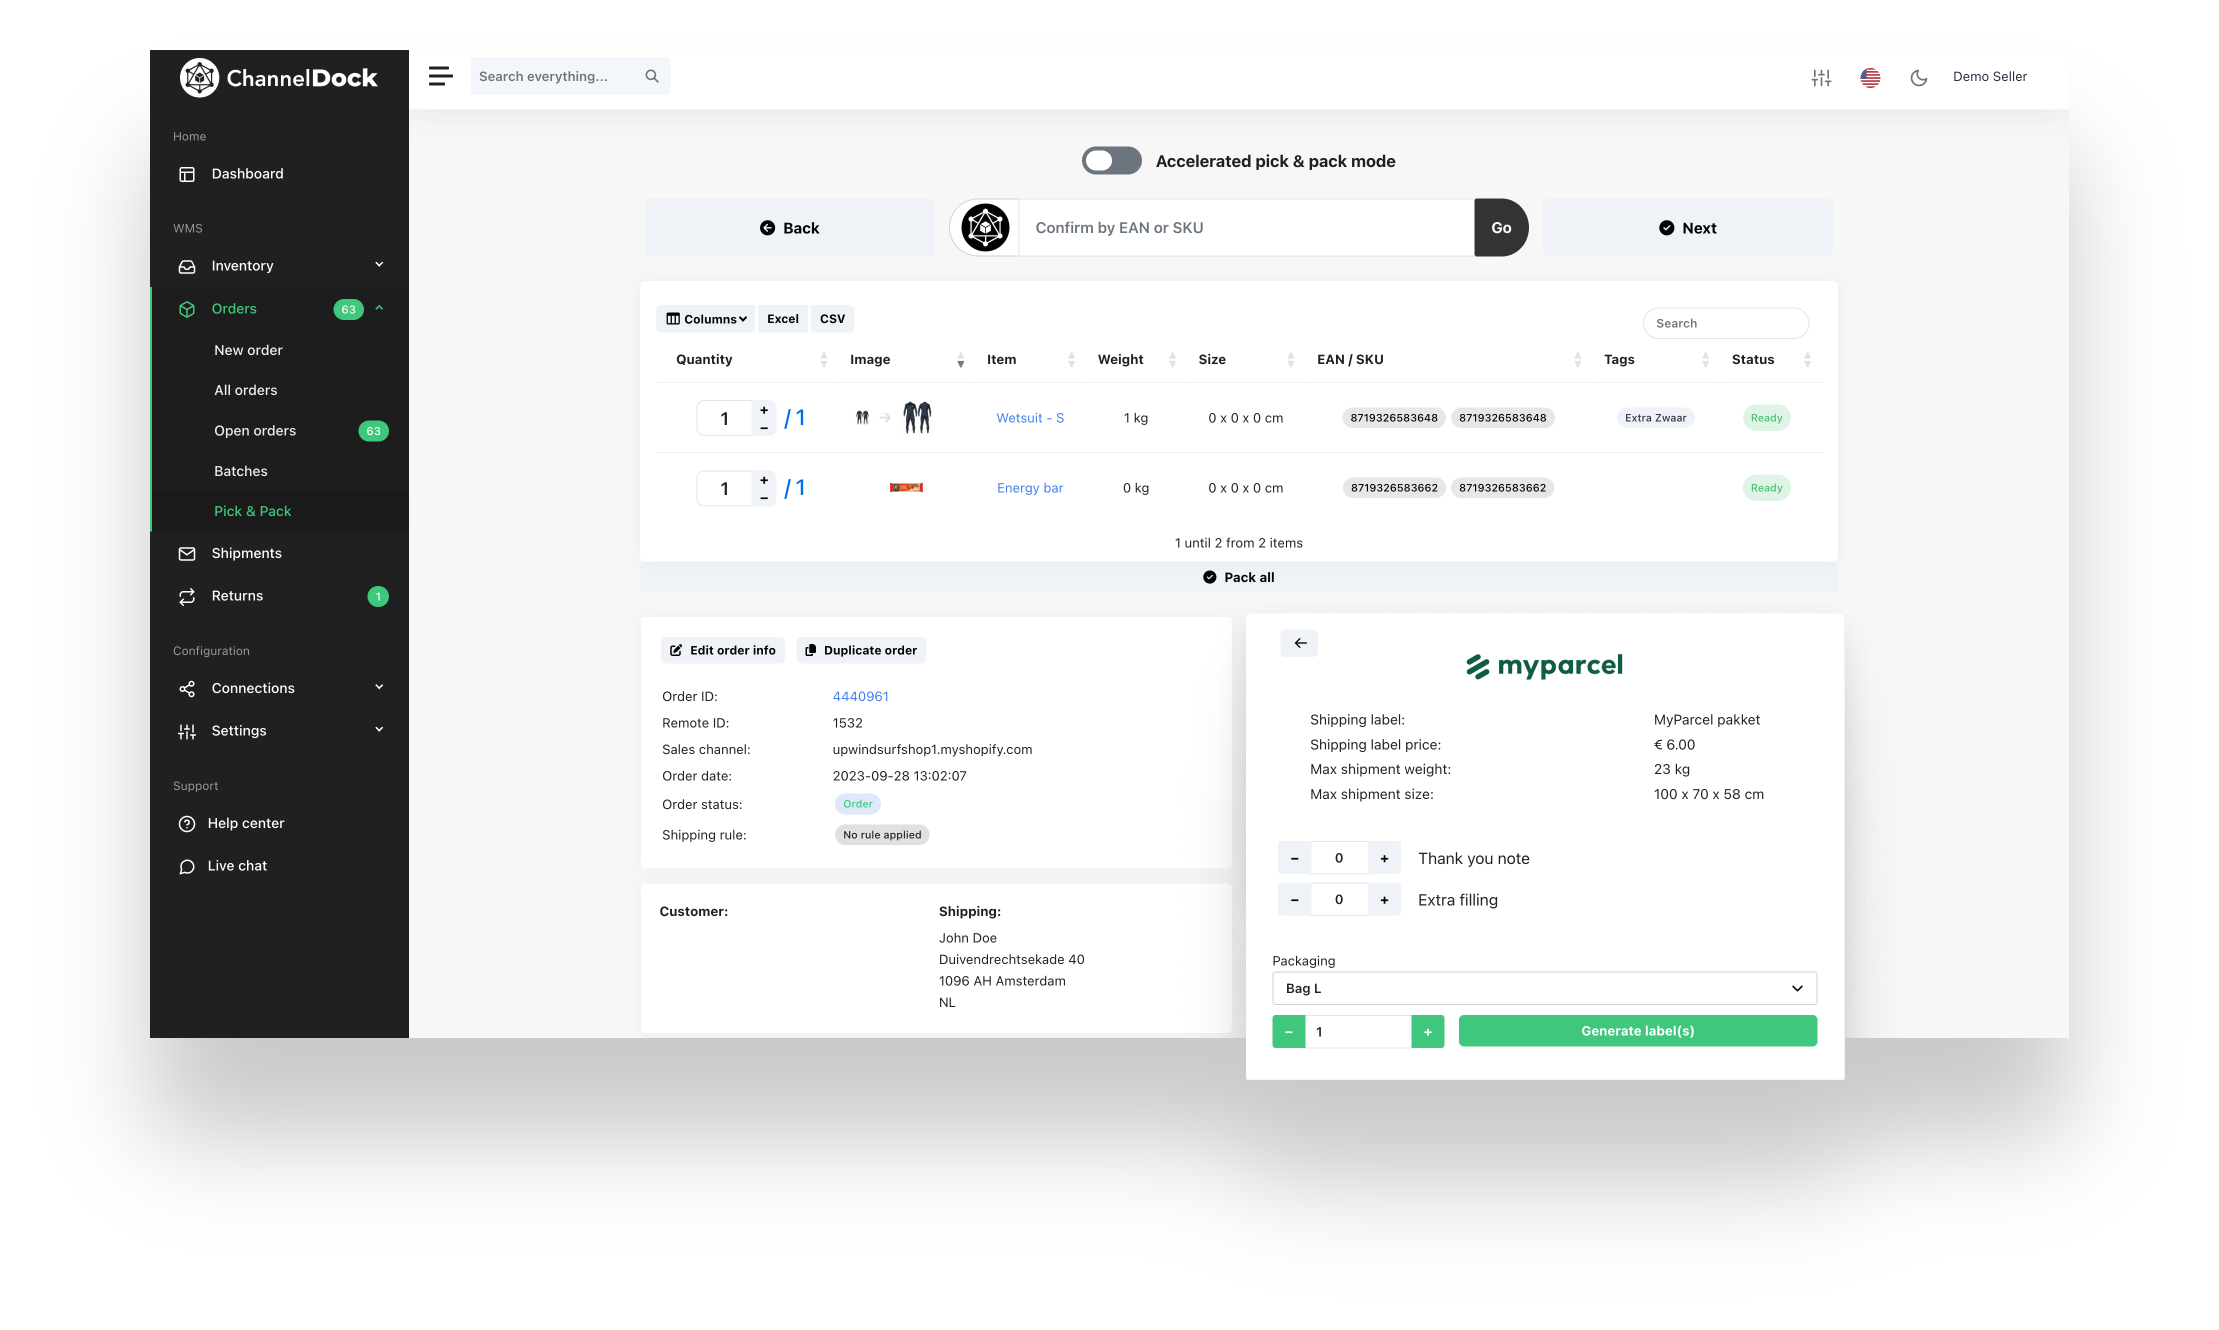
Task: Click the dark mode moon icon
Action: [x=1918, y=77]
